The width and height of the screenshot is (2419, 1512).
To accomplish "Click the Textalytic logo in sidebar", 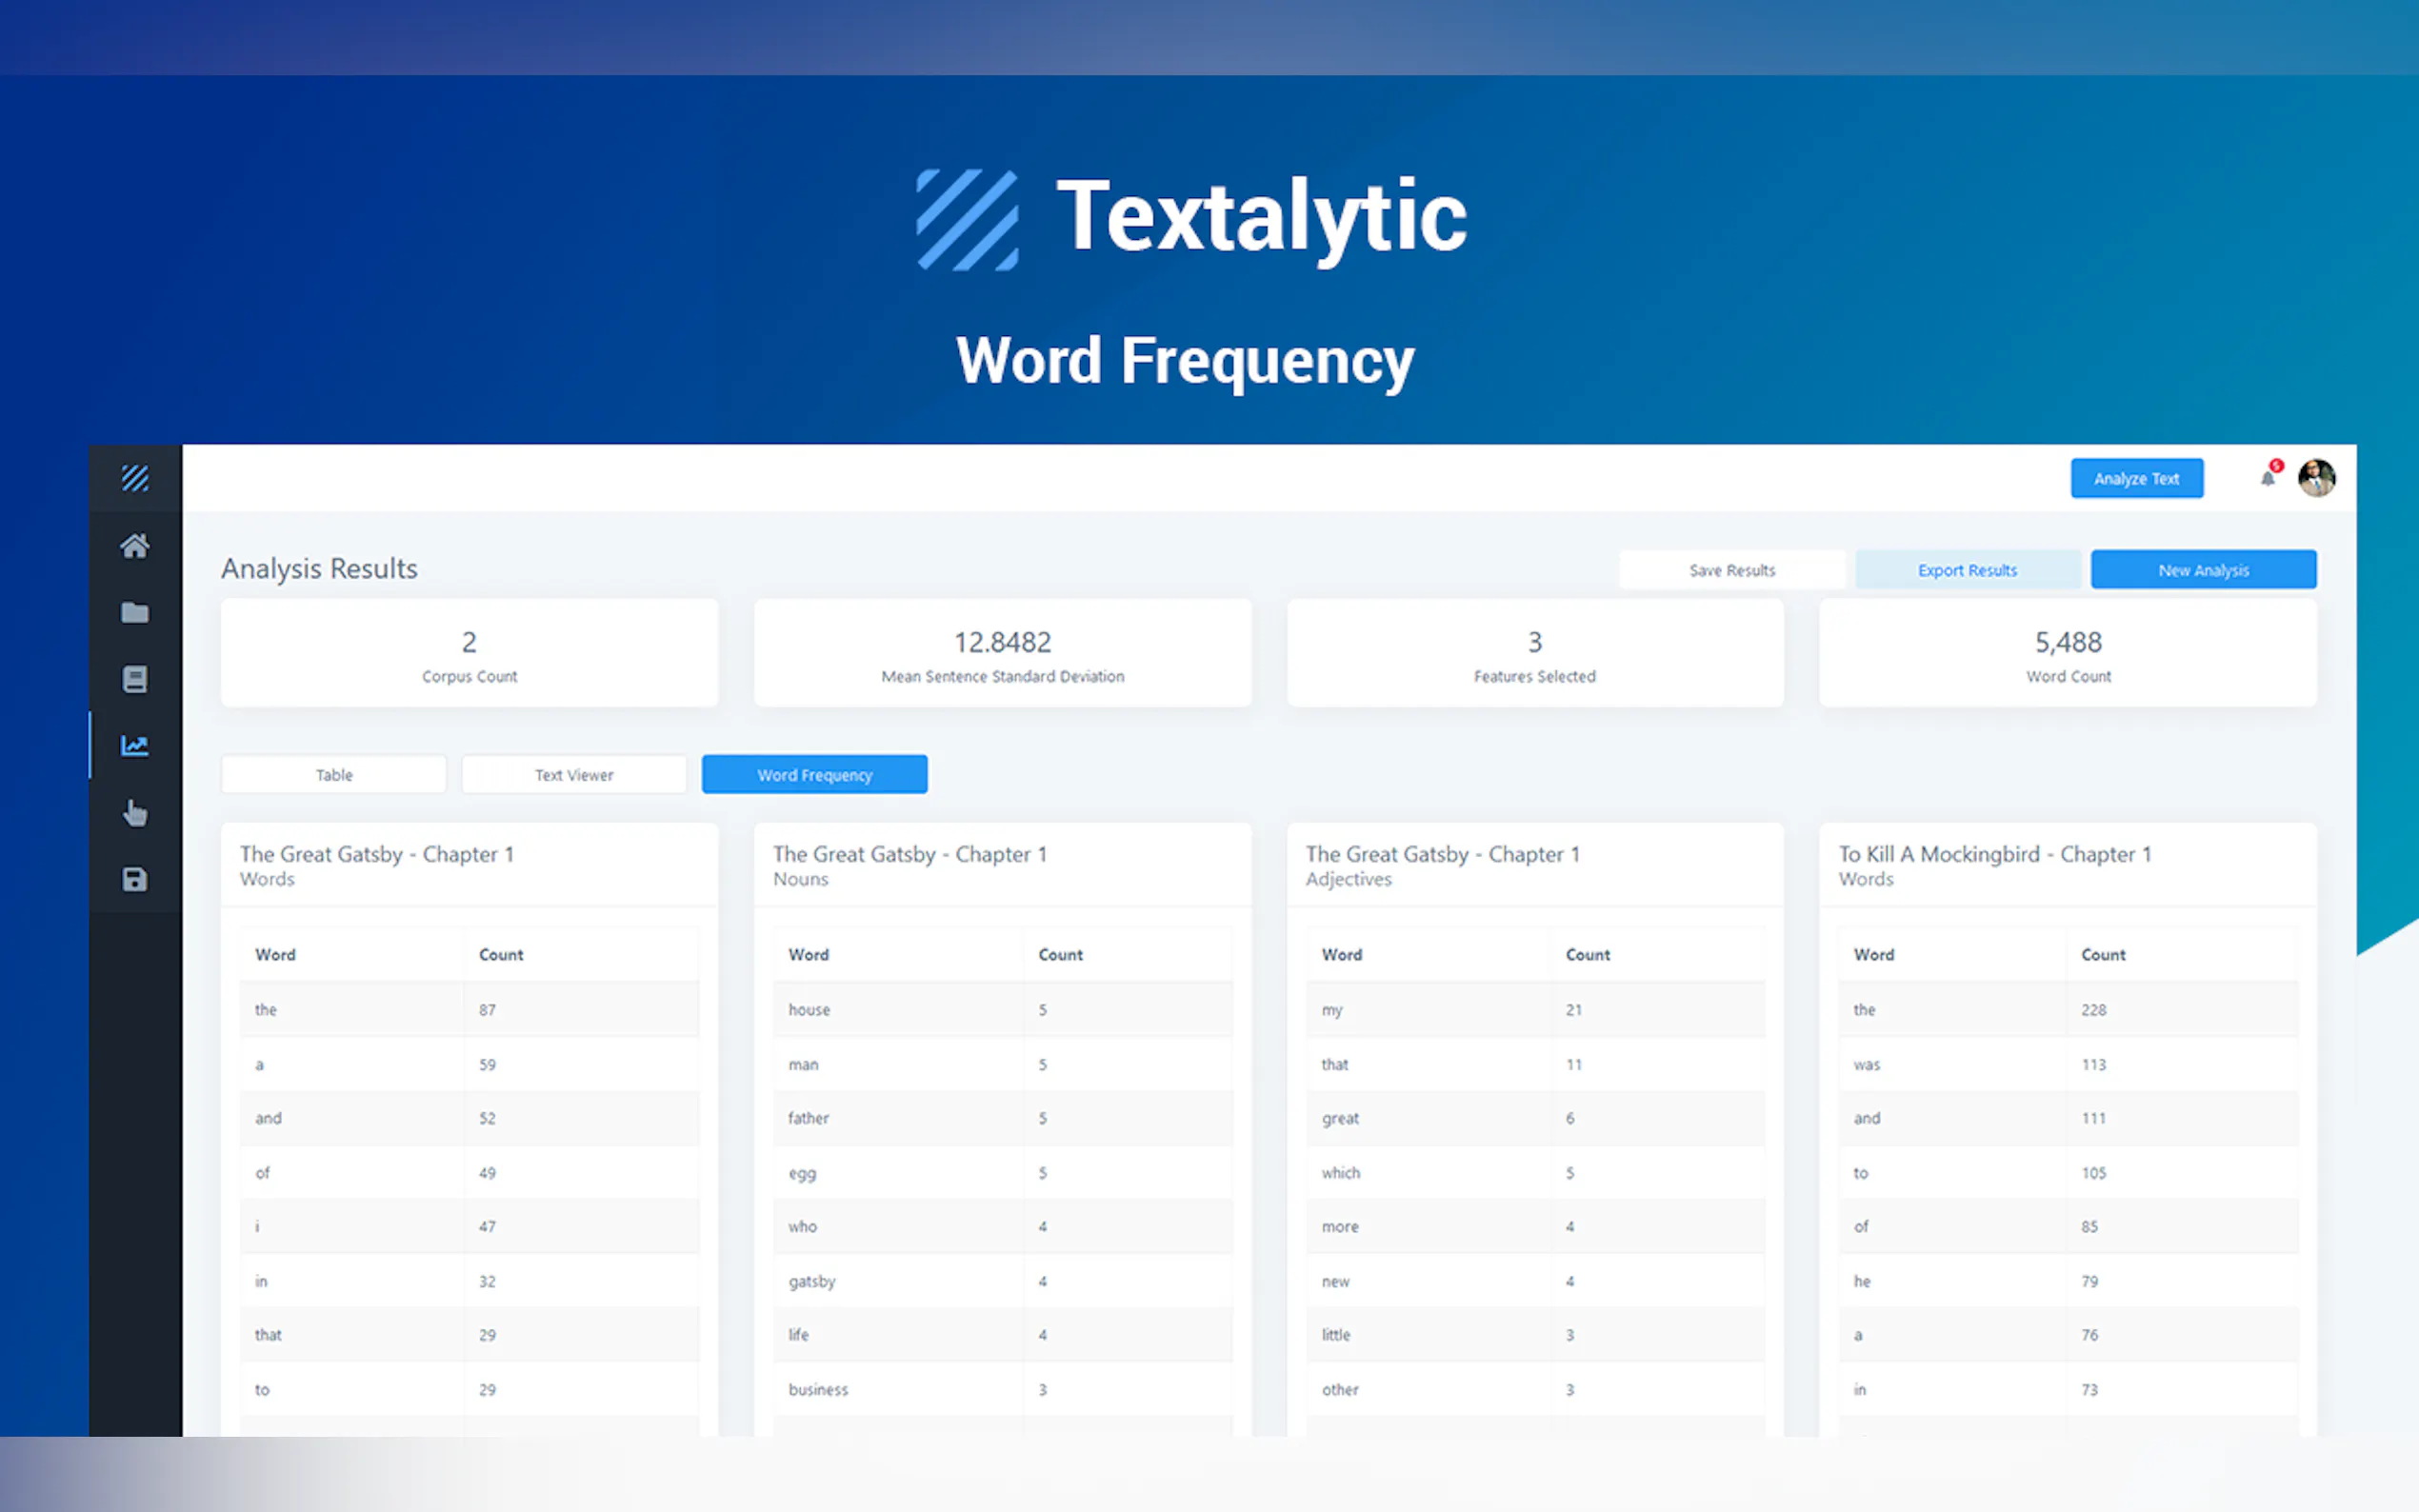I will 135,478.
